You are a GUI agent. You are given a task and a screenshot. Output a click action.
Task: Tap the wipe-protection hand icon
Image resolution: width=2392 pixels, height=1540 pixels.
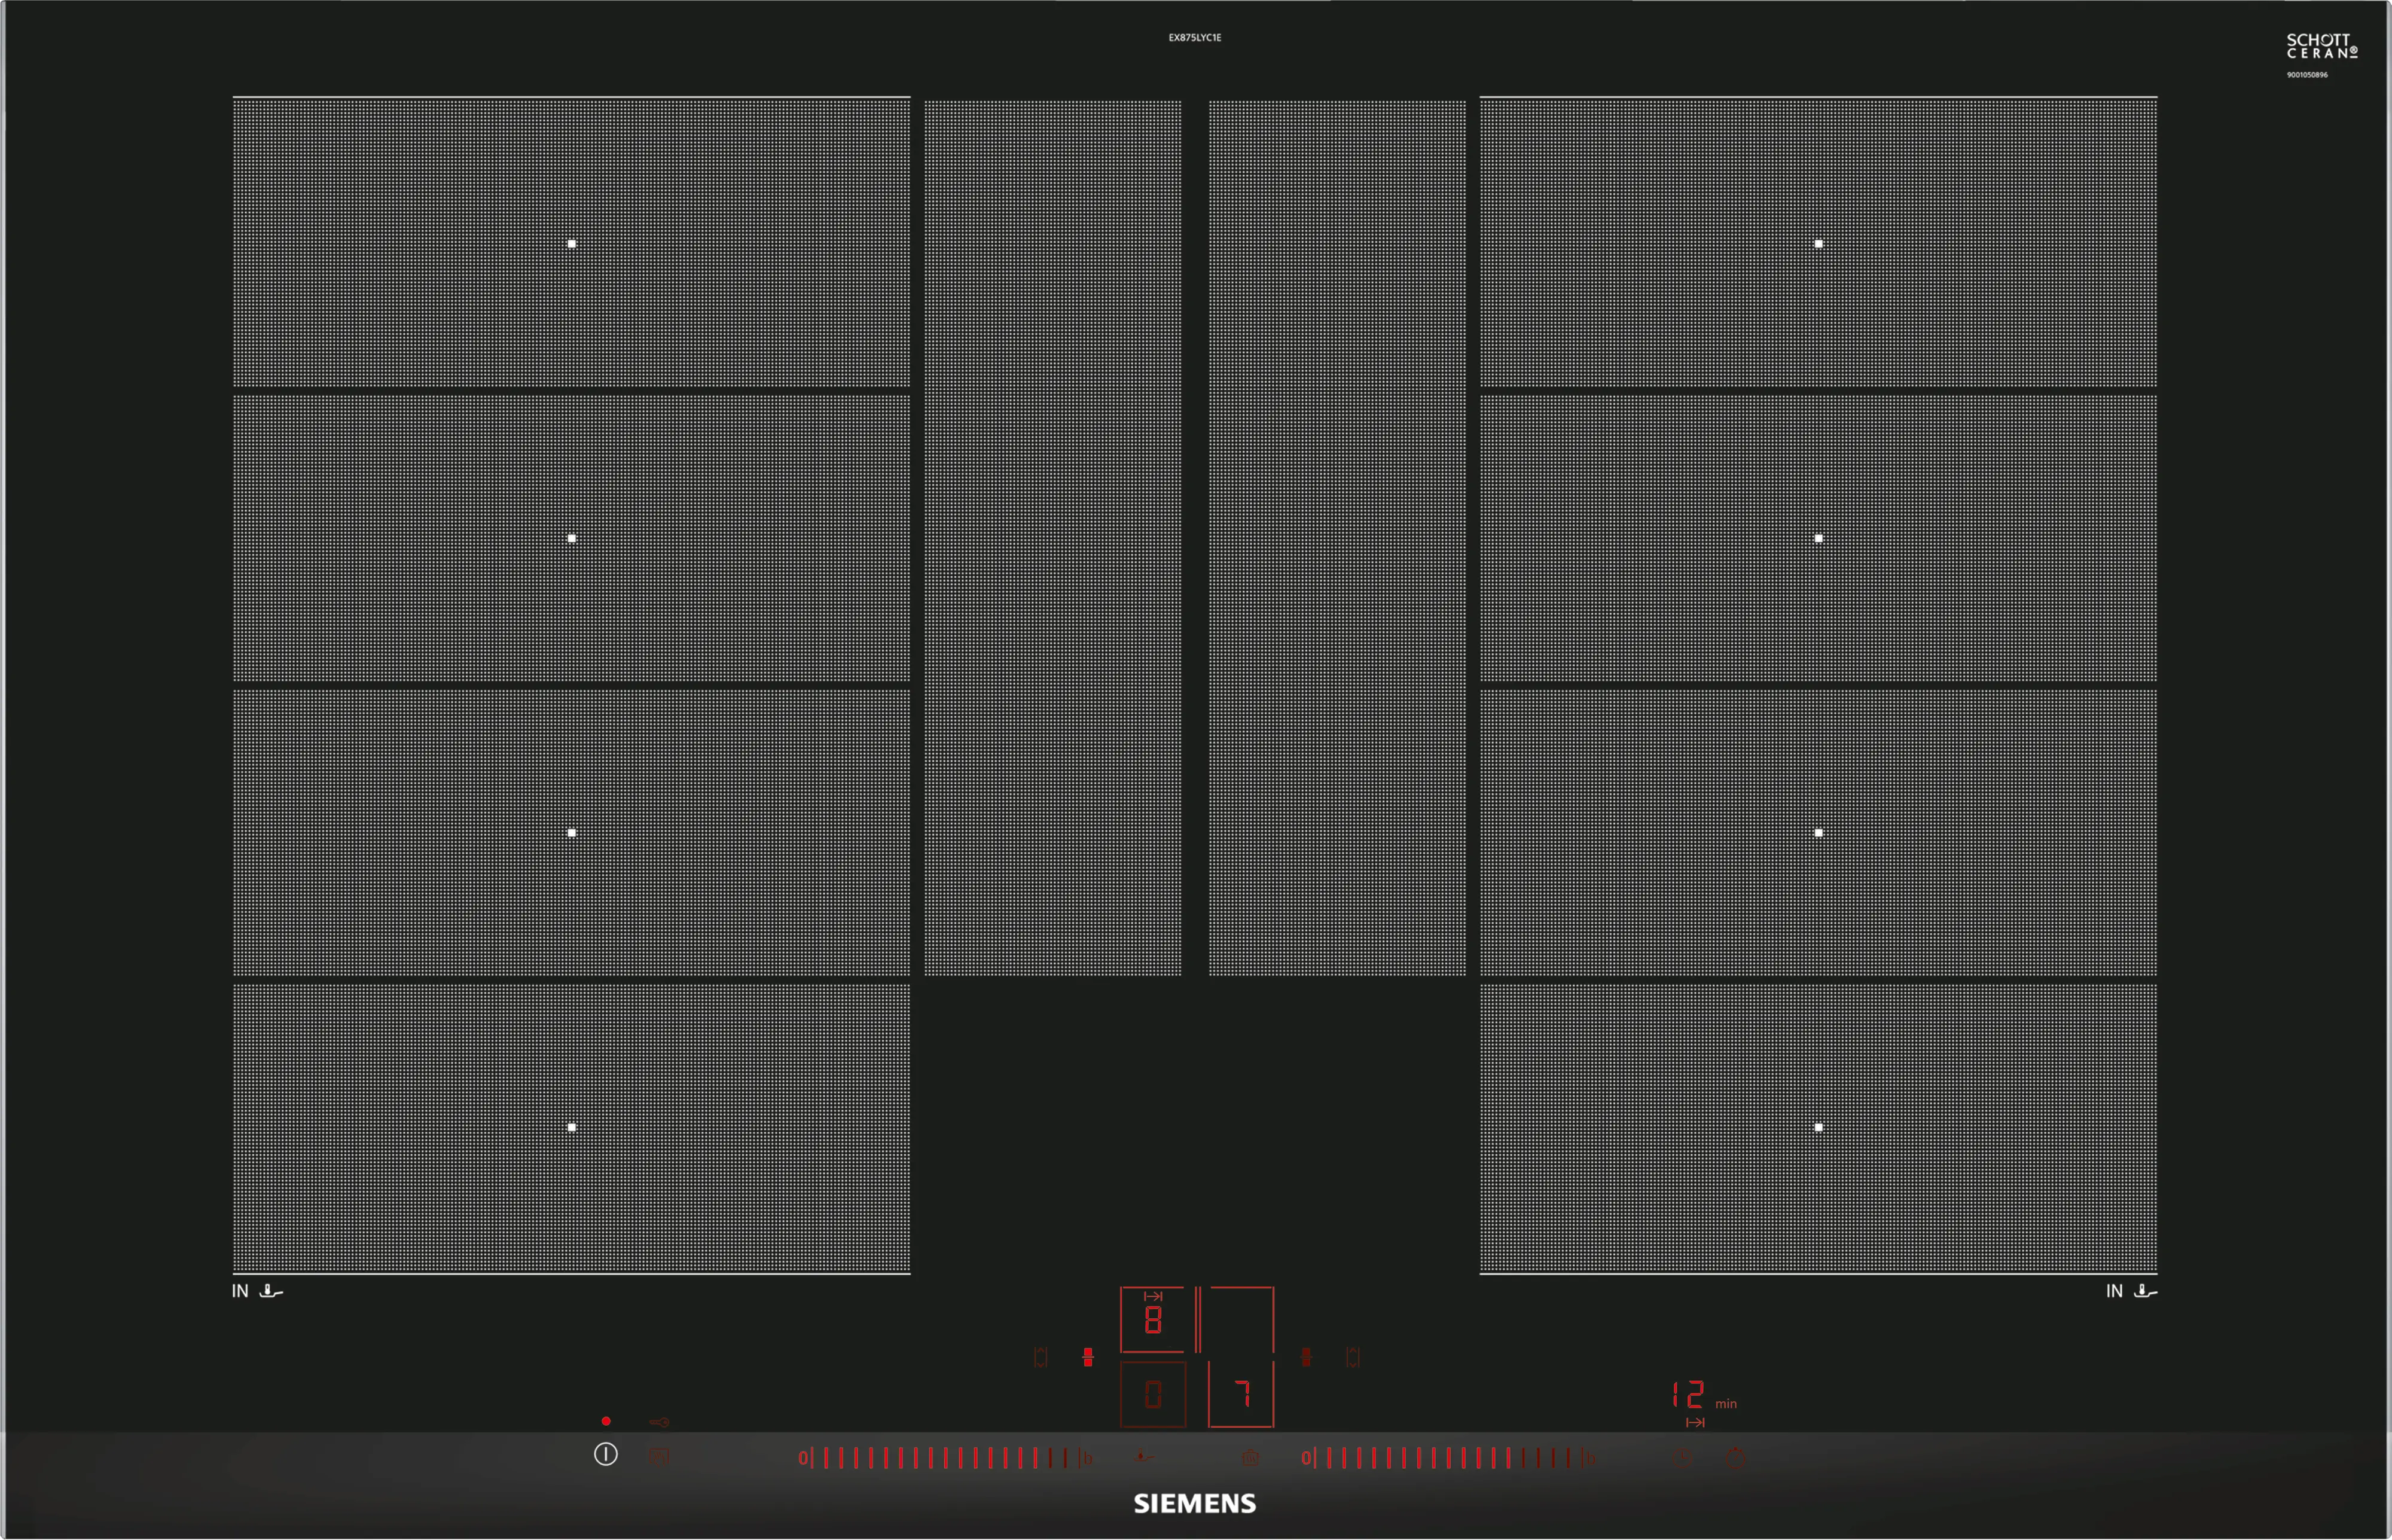pos(658,1457)
